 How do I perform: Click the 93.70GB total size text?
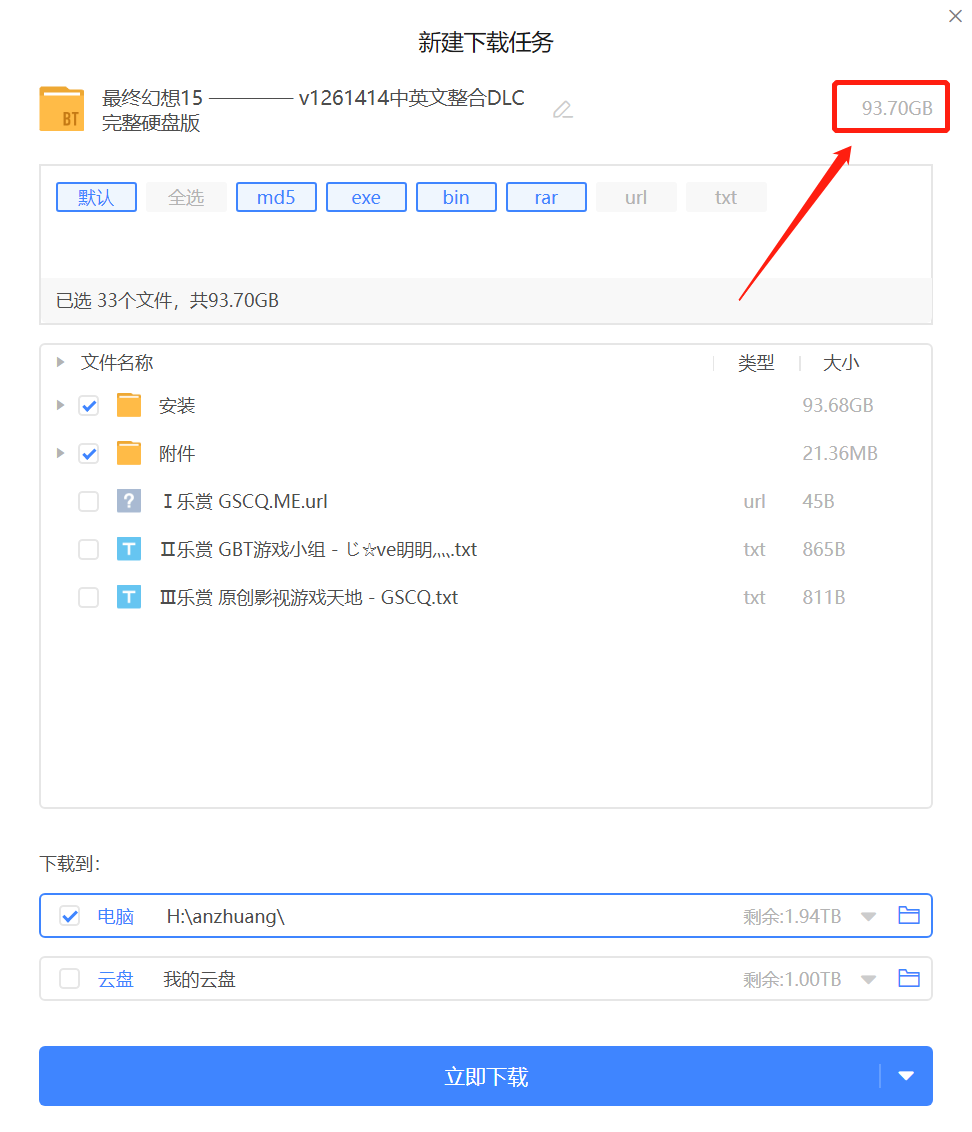click(x=897, y=108)
